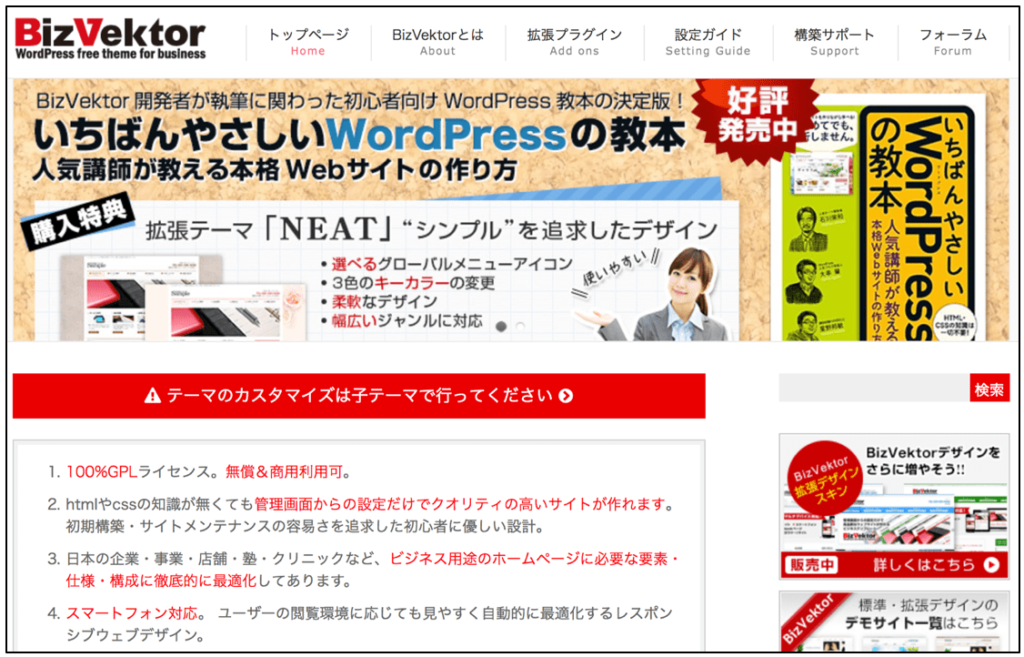Screen dimensions: 1024x657
Task: Click the 好評発売中 red starburst badge
Action: 757,121
